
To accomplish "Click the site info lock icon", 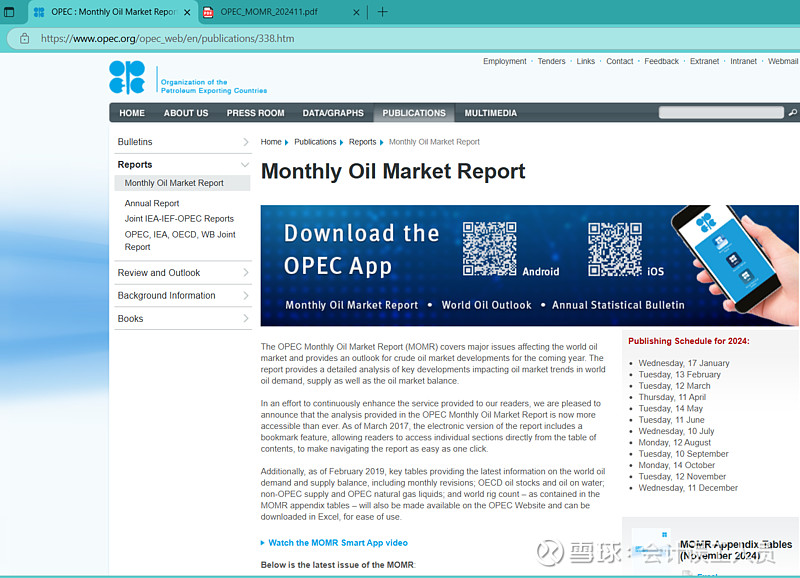I will [24, 38].
